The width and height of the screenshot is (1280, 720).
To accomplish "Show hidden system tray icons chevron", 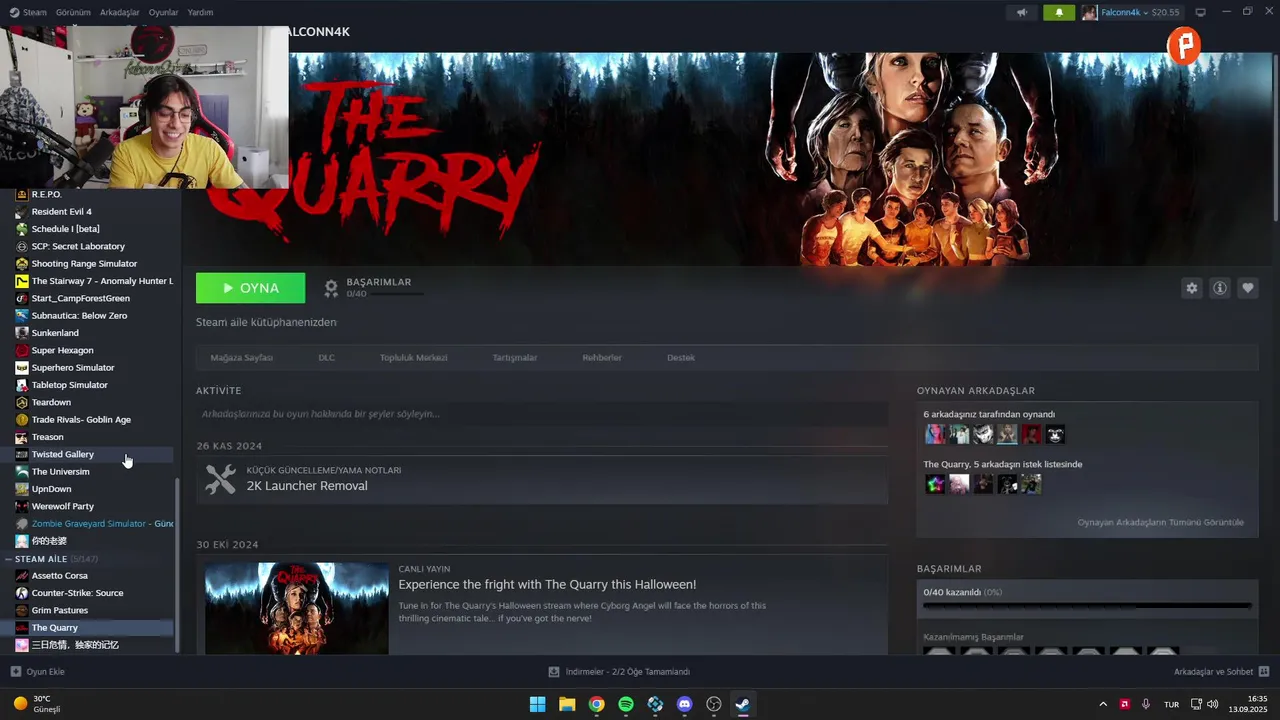I will 1103,704.
